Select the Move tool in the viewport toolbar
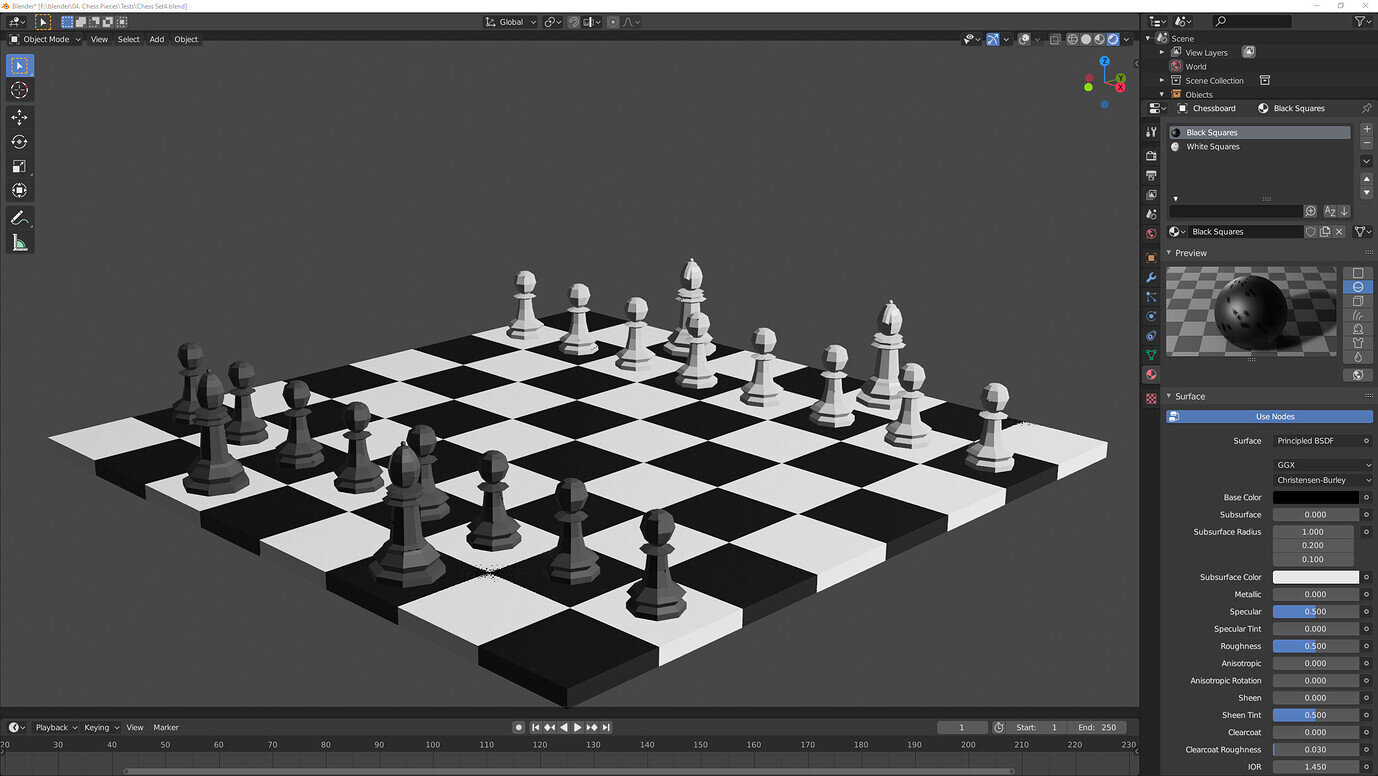The image size is (1378, 776). tap(19, 117)
